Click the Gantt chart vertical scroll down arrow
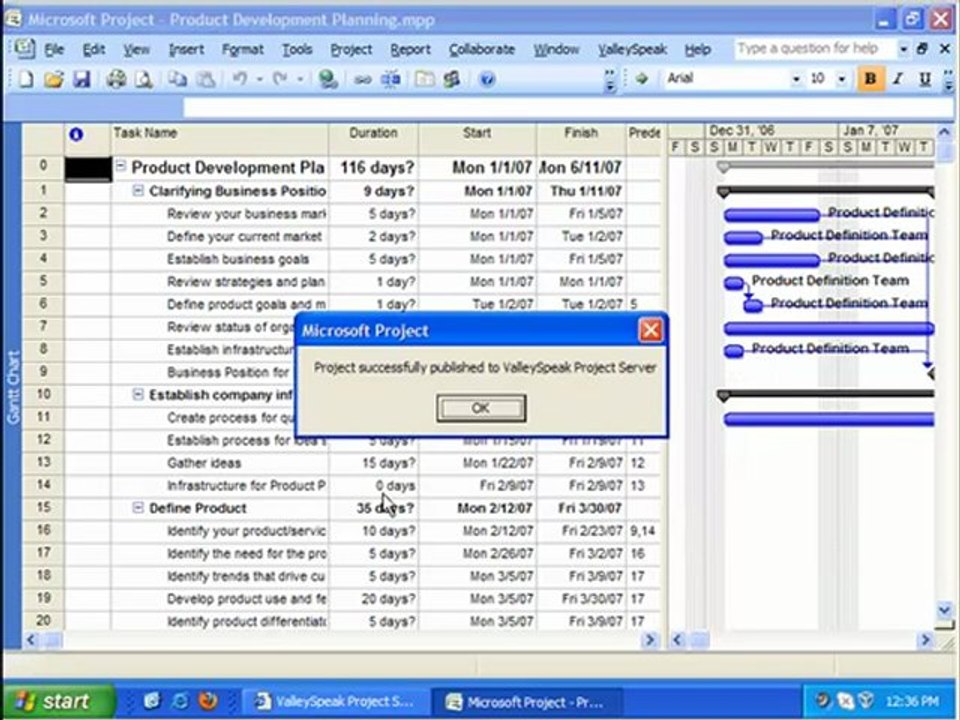 point(943,610)
